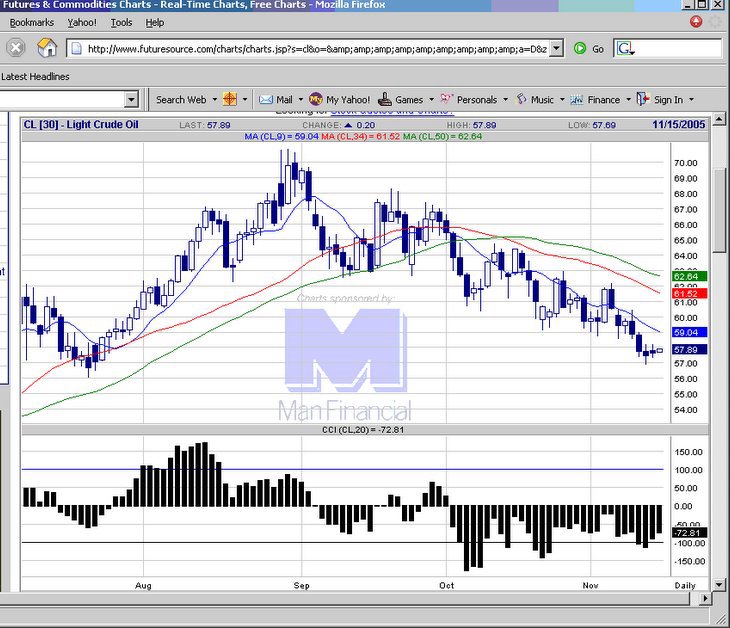Click the green 62.64 price tag

[690, 277]
